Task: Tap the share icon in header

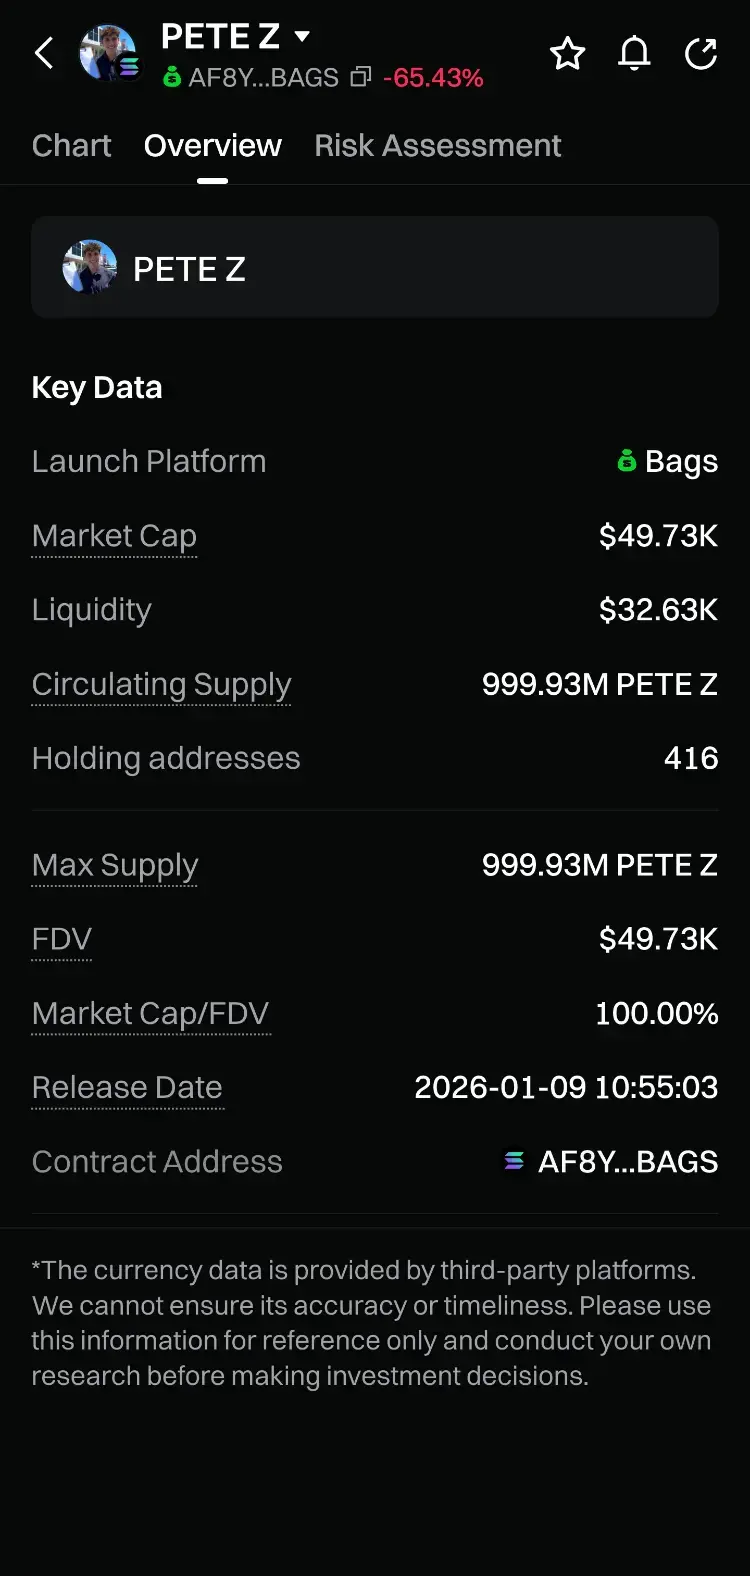Action: (701, 54)
